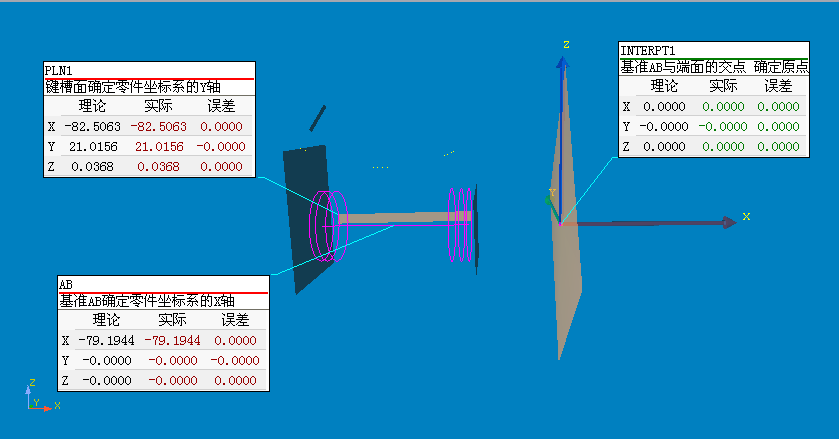The width and height of the screenshot is (839, 439).
Task: Select INTERPT1 theoretical Y value -0.0000
Action: (664, 127)
